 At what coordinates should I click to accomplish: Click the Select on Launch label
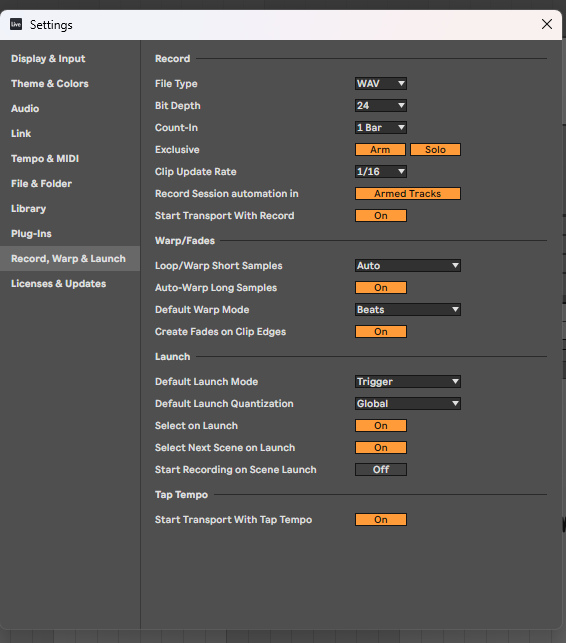point(196,426)
